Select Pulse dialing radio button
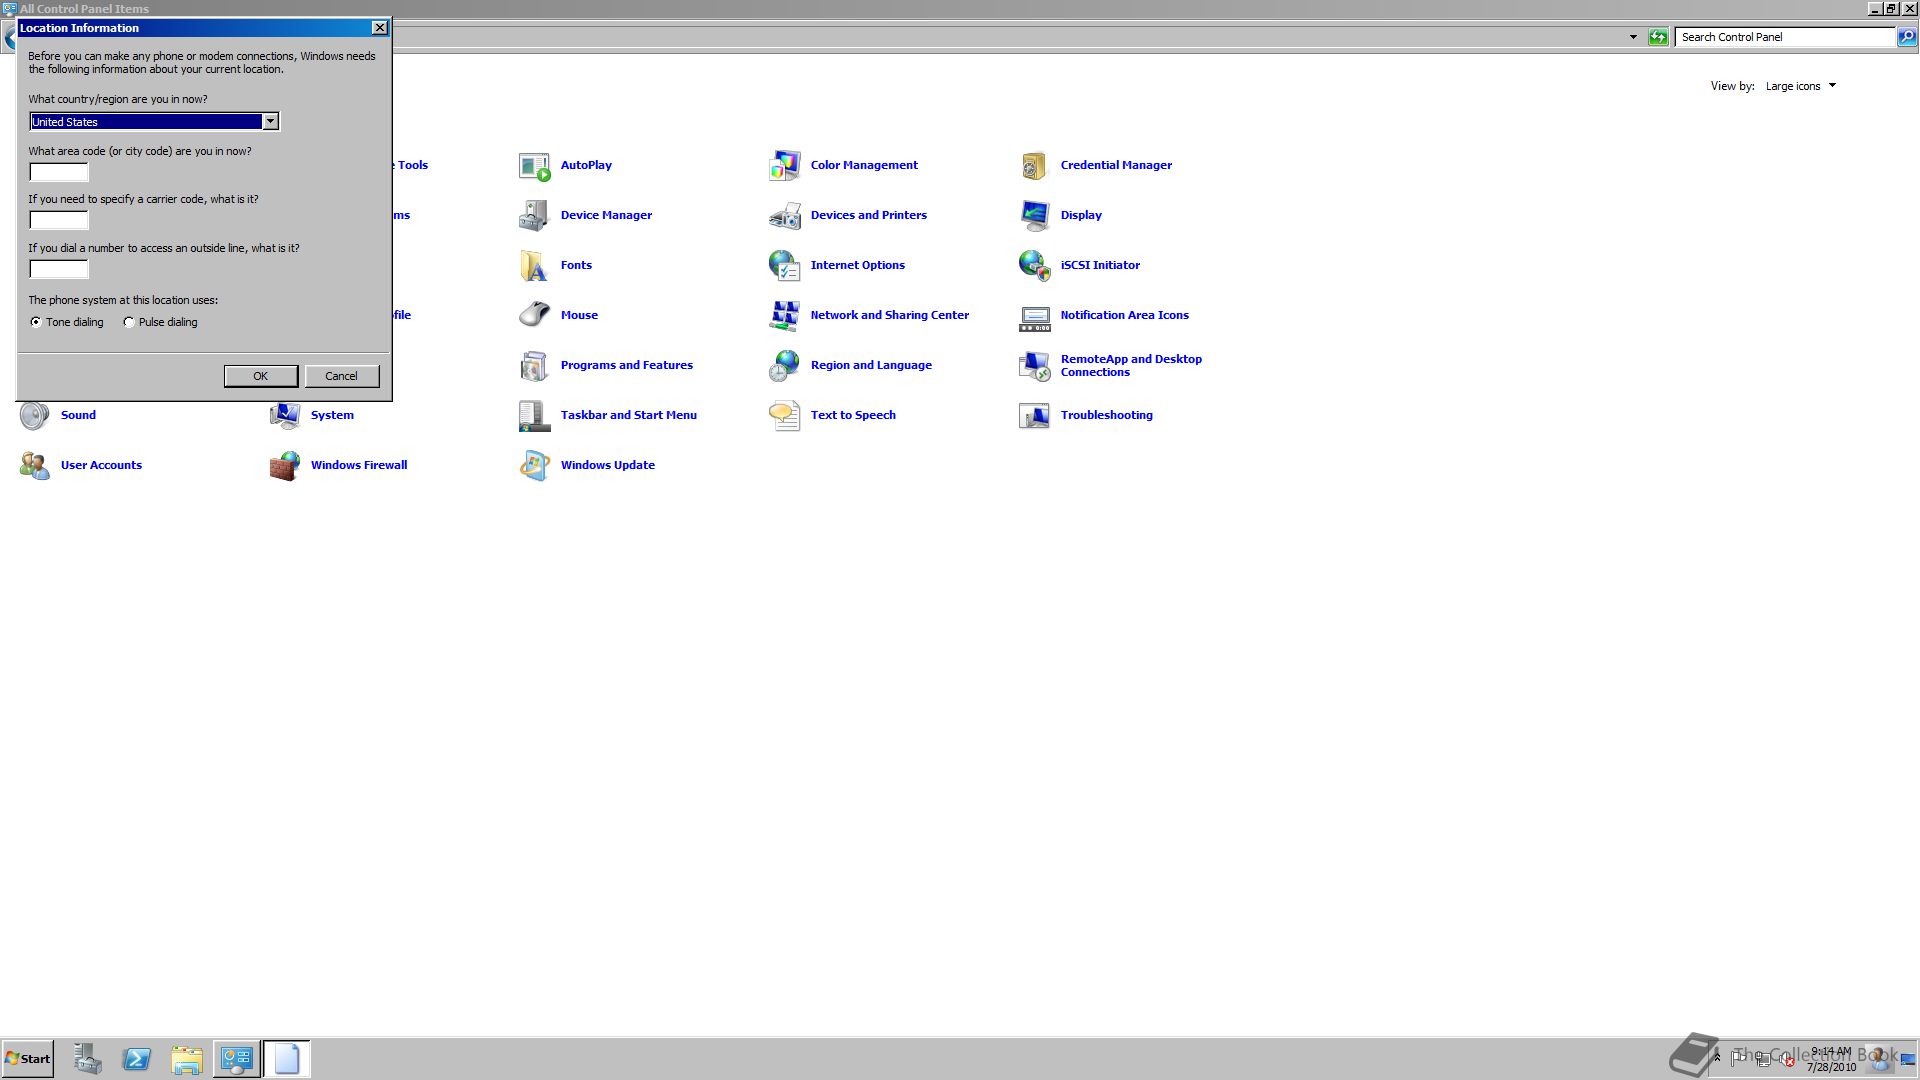This screenshot has height=1080, width=1920. (129, 322)
